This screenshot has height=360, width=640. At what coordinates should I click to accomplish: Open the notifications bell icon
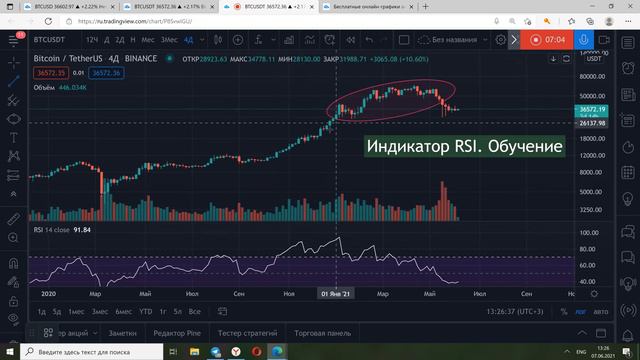(x=628, y=336)
